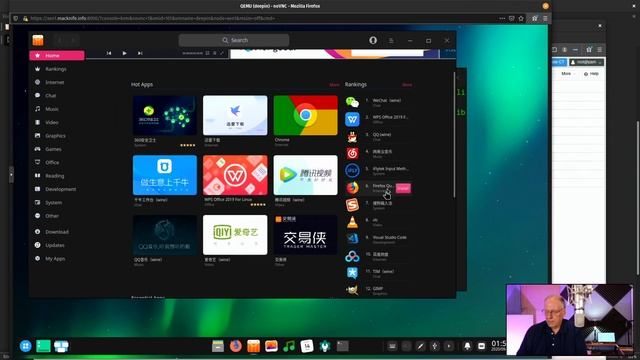This screenshot has width=640, height=360.
Task: Click the NetEase Music icon in Rankings
Action: tap(352, 153)
